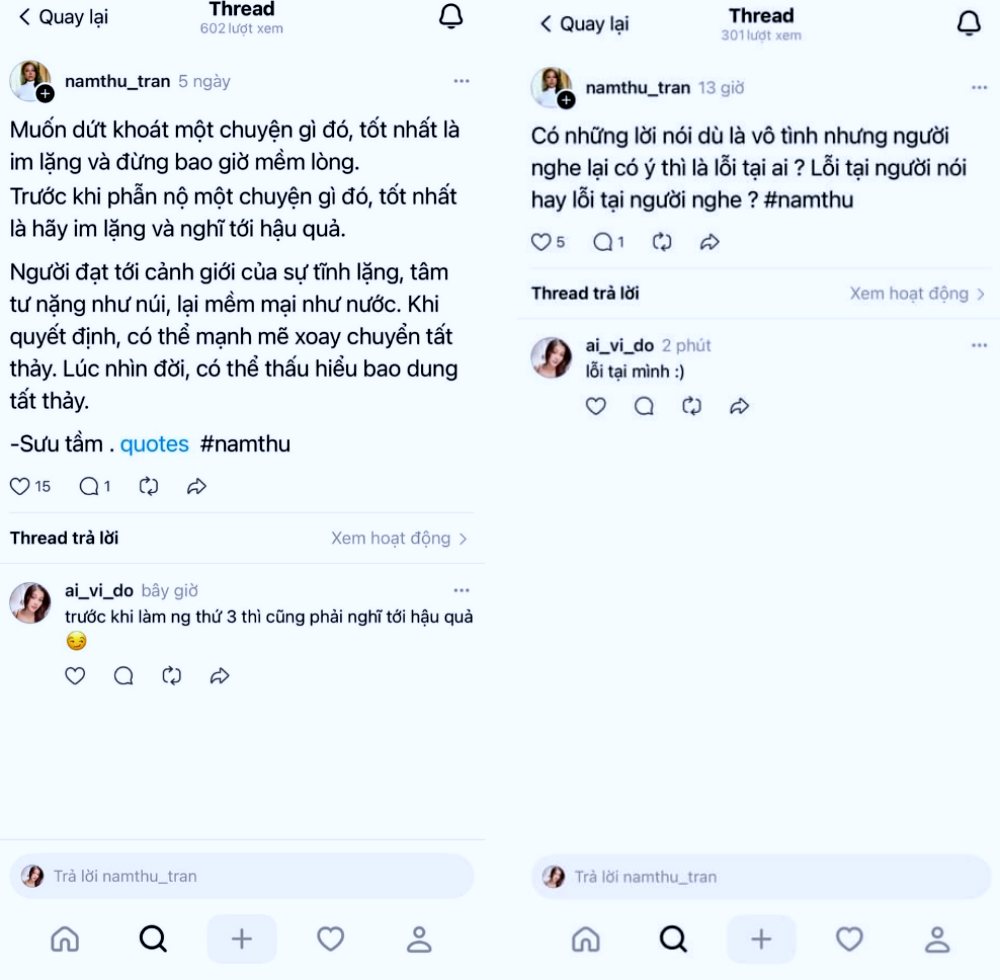Image resolution: width=1000 pixels, height=980 pixels.
Task: Open three-dot menu on ai_vi_do's 2 phút reply
Action: pos(979,346)
